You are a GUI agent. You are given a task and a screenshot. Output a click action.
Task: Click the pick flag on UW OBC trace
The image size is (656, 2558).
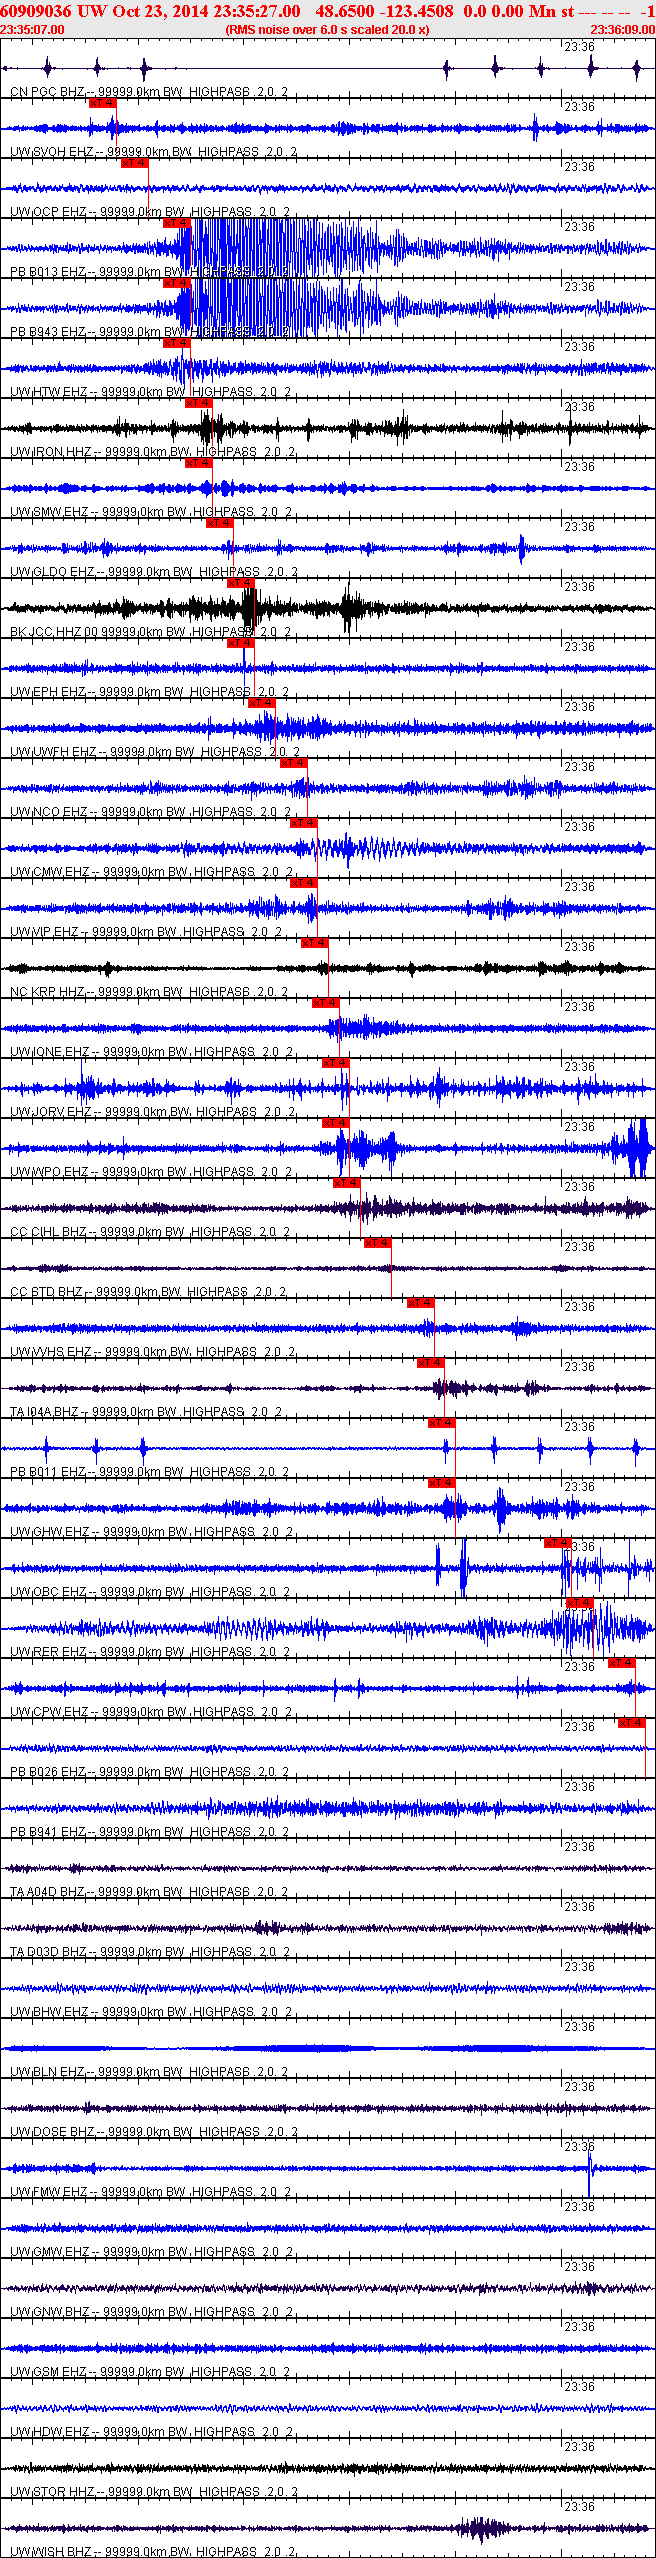[x=558, y=1543]
